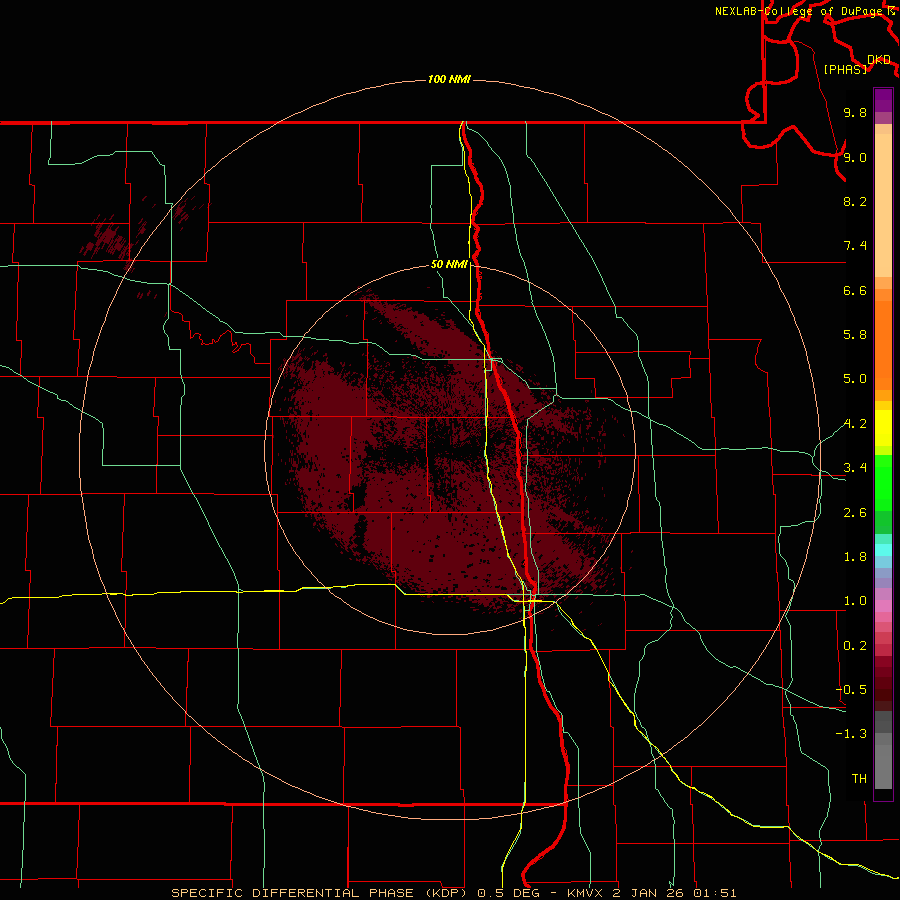Click the 2 JAN 26 01:51 timestamp

pos(674,893)
